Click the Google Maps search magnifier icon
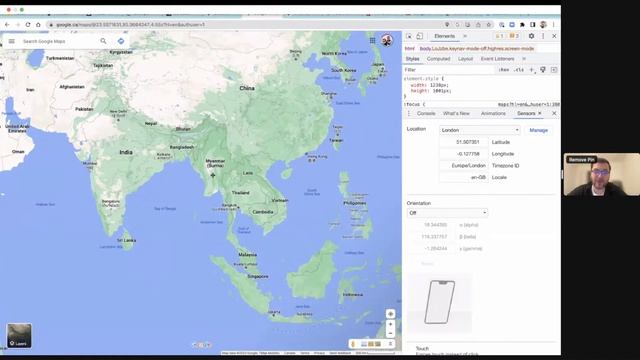Viewport: 640px width, 360px height. click(103, 41)
